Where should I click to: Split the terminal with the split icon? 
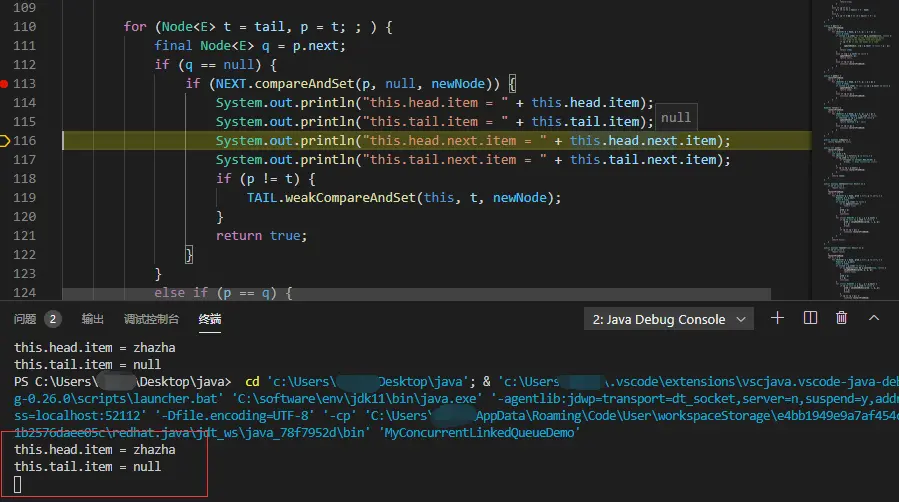click(x=810, y=318)
